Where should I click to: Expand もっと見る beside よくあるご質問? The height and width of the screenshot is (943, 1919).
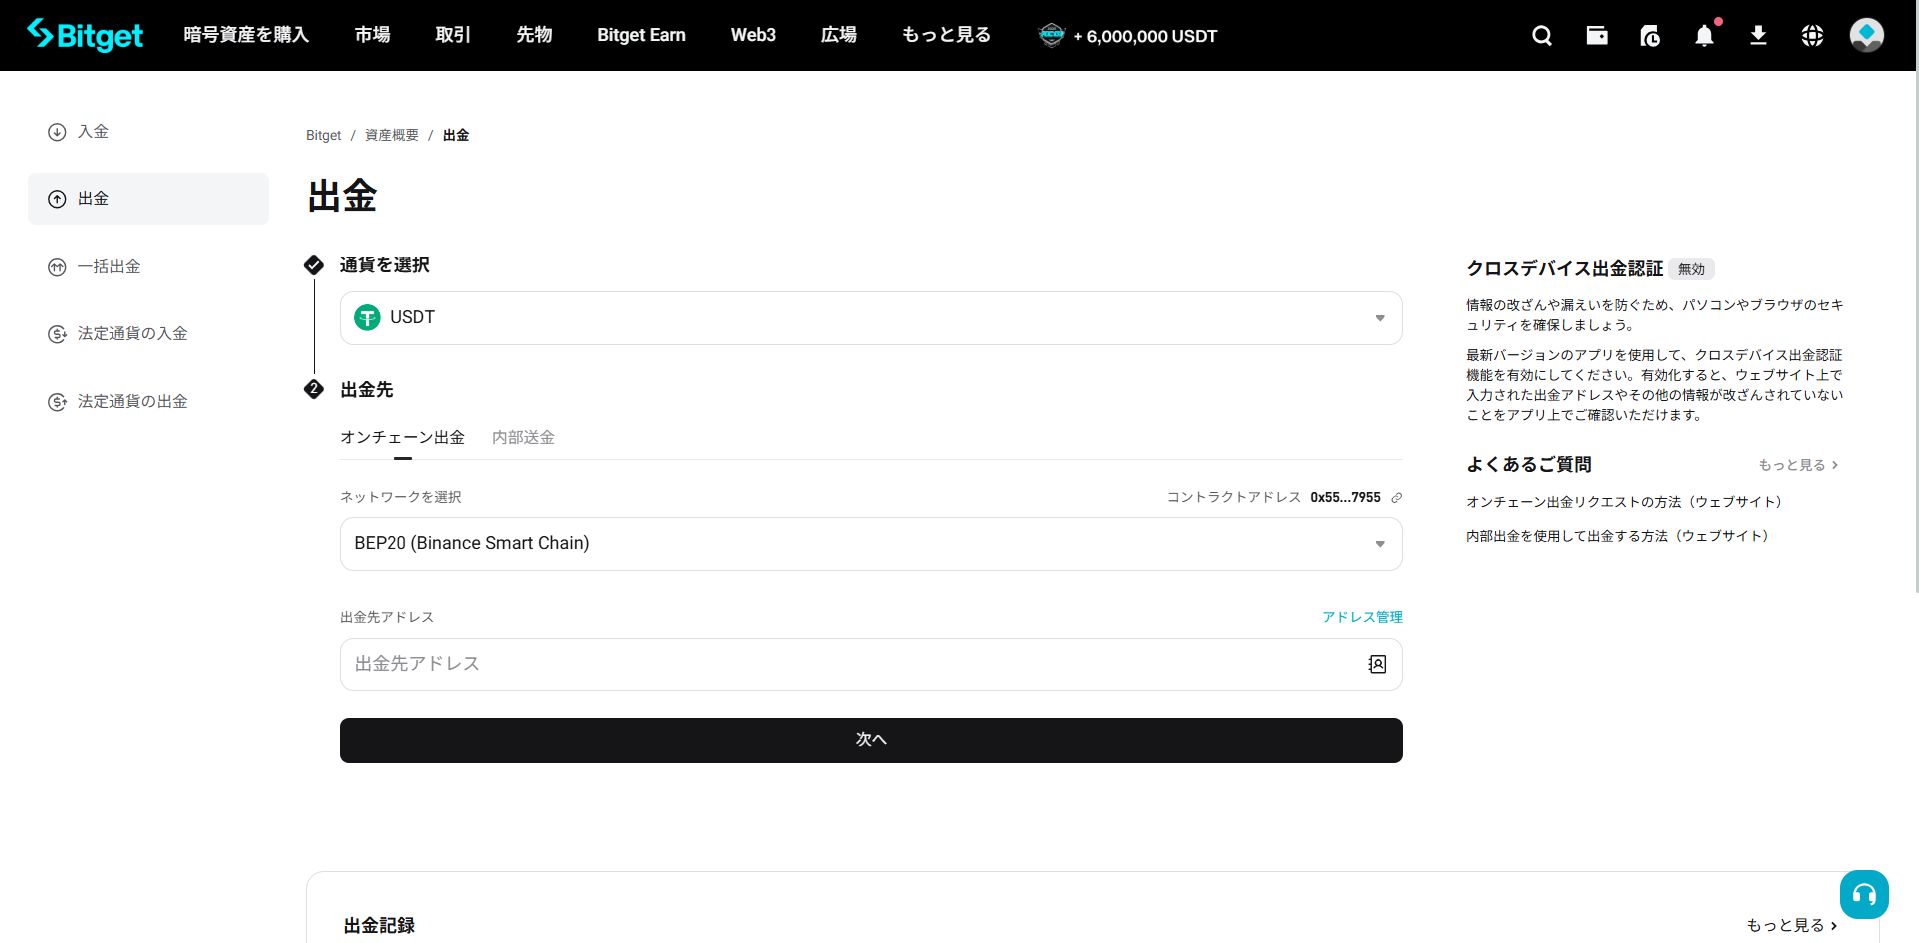click(x=1798, y=465)
